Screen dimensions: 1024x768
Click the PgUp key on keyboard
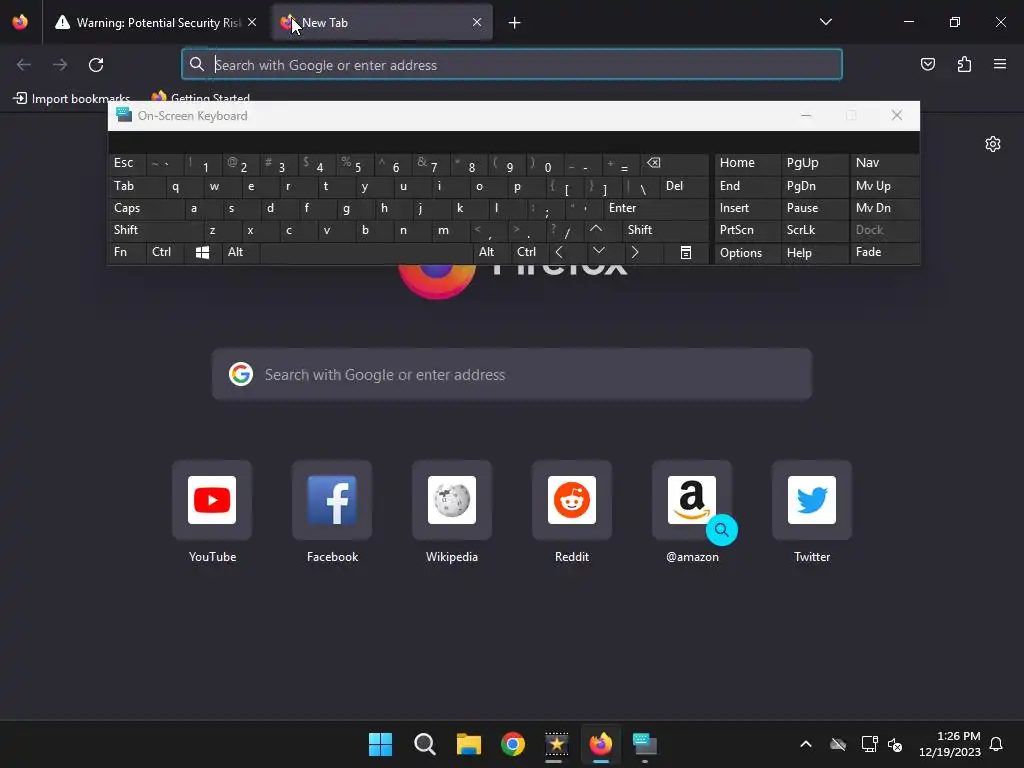point(814,163)
